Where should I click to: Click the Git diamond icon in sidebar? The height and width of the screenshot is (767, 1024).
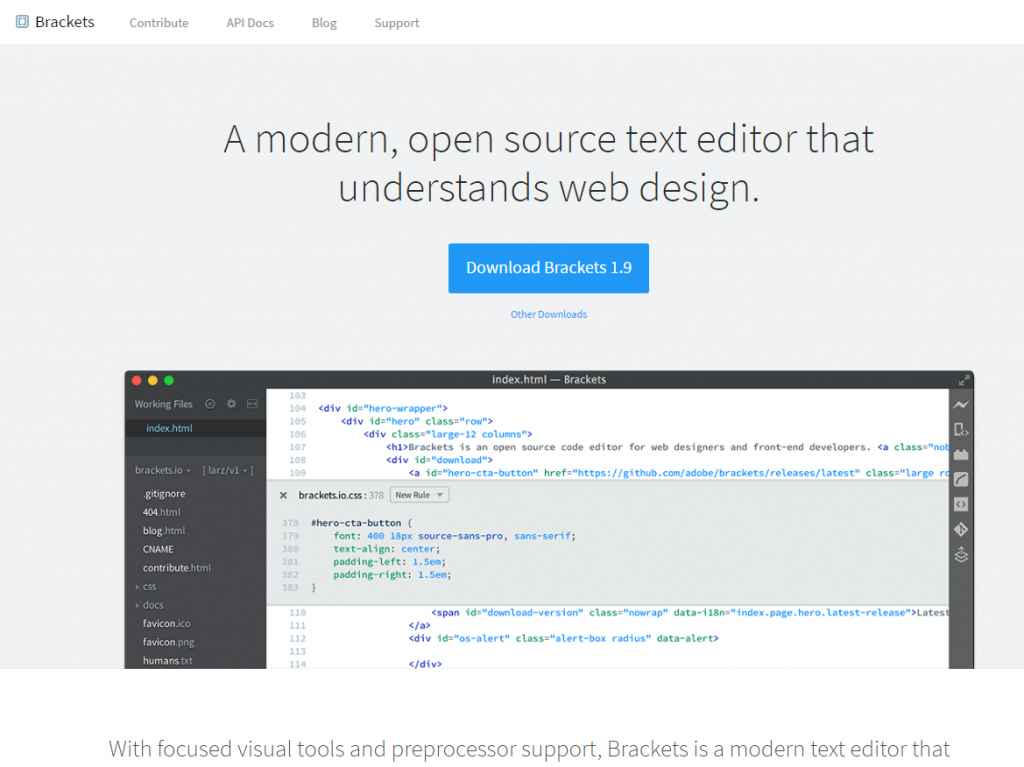(961, 529)
